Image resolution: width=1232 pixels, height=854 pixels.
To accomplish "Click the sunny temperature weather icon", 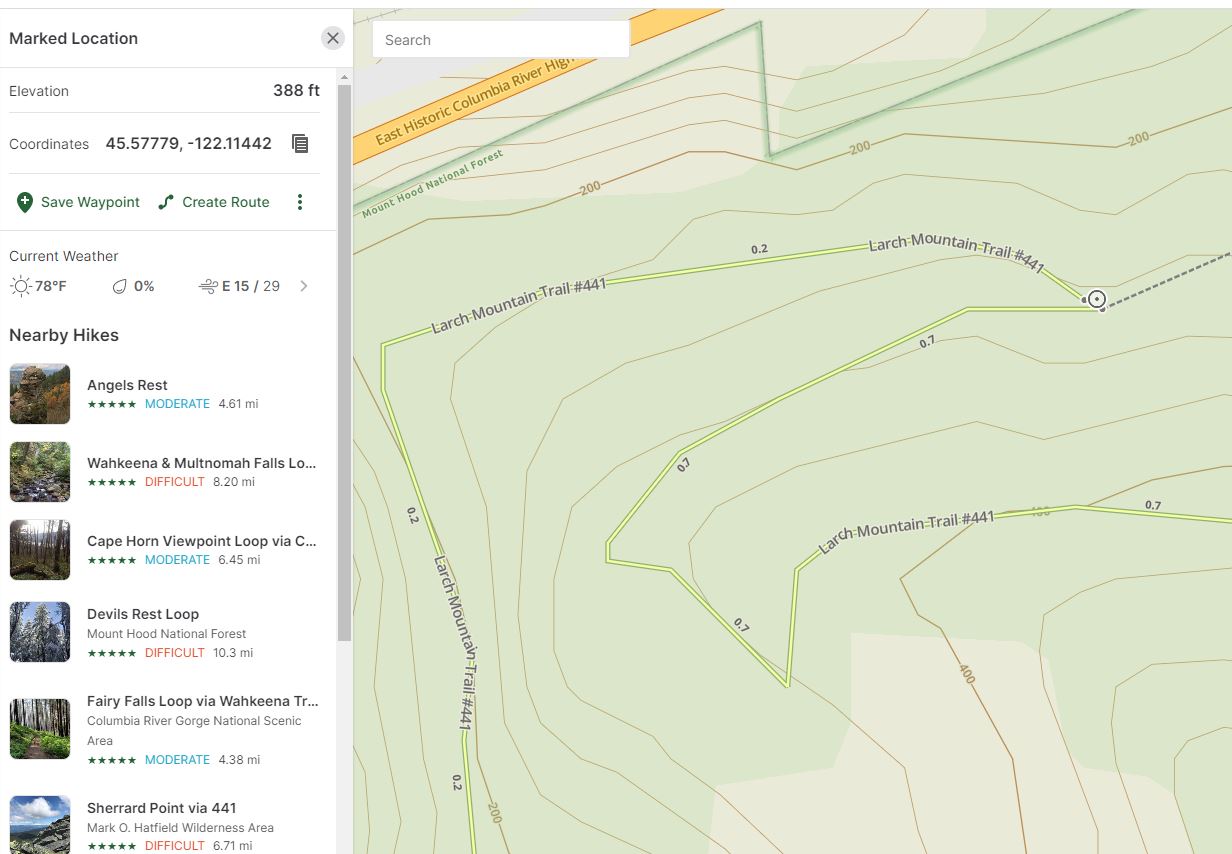I will click(x=20, y=286).
